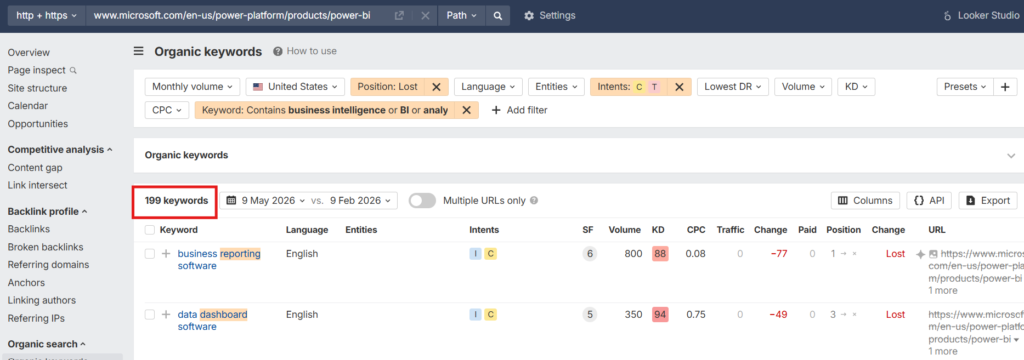Clear the URL input with X icon
Screen dimensions: 1024x360
(425, 16)
